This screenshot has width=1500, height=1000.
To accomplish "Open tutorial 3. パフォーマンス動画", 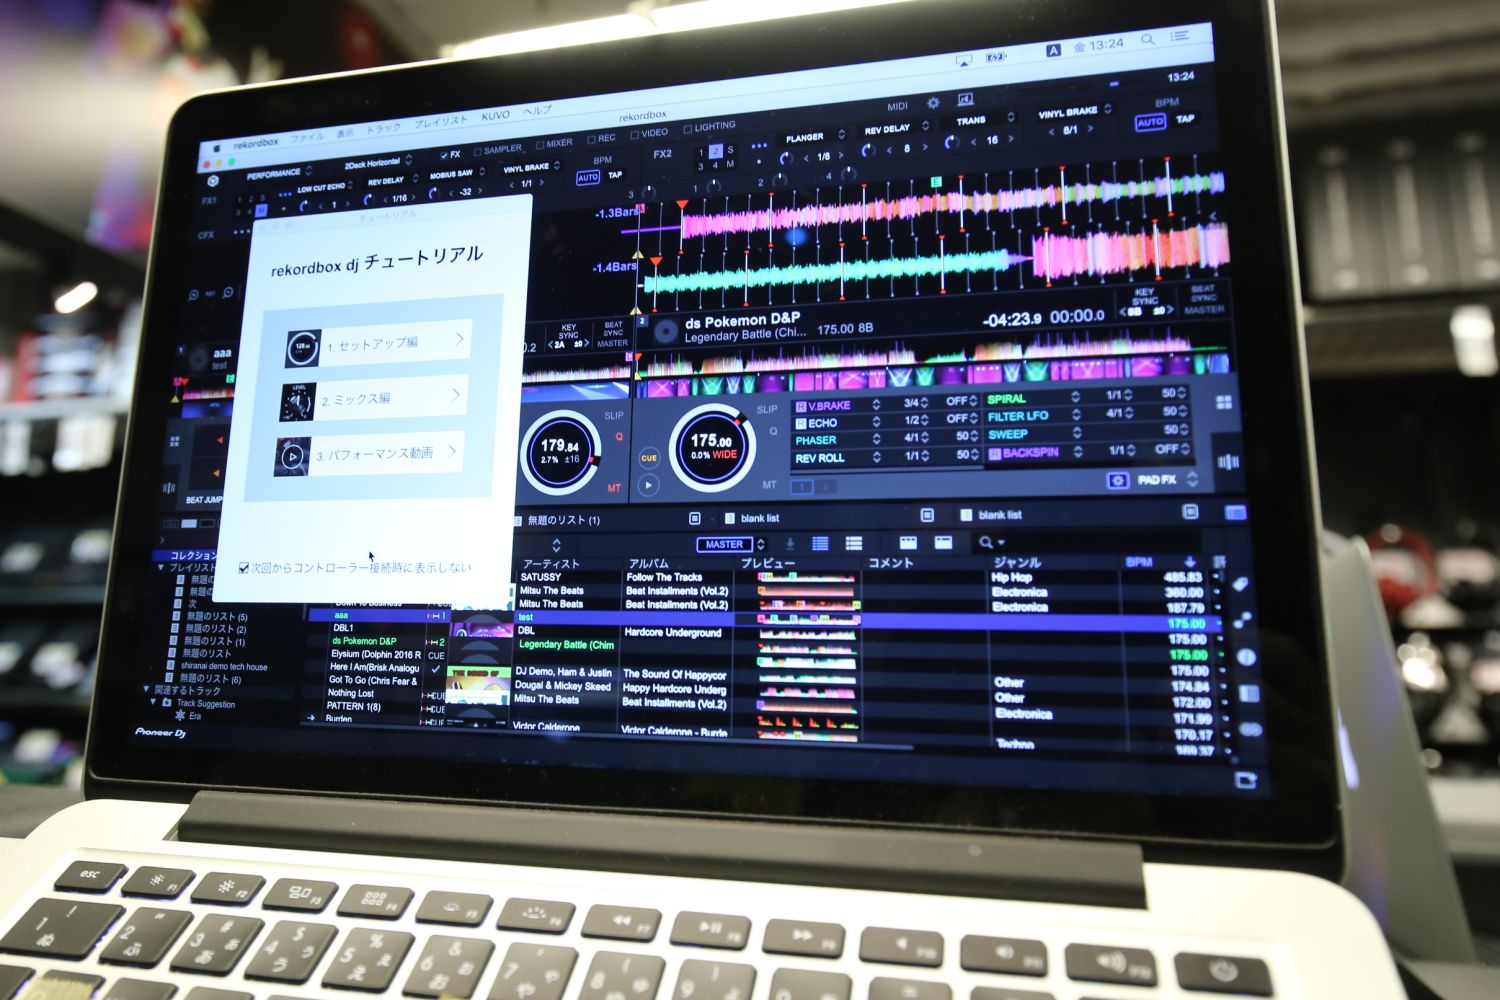I will (x=369, y=454).
